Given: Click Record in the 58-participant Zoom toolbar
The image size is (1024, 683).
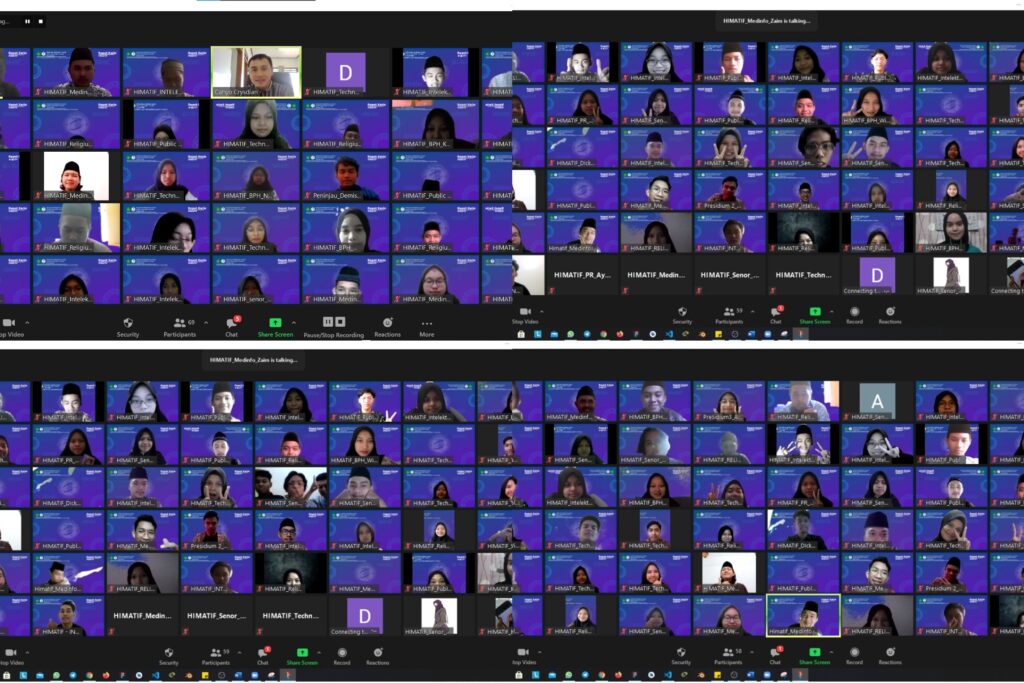Looking at the screenshot, I should [x=853, y=656].
